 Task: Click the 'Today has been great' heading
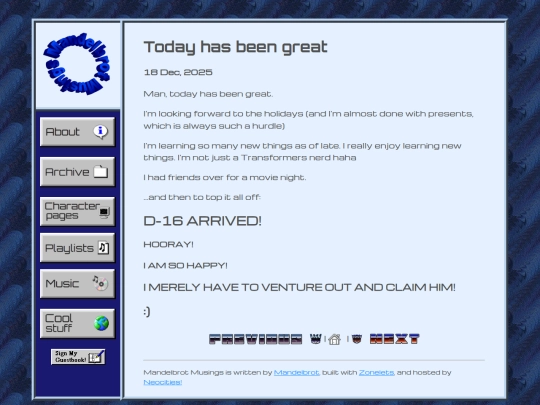coord(236,47)
